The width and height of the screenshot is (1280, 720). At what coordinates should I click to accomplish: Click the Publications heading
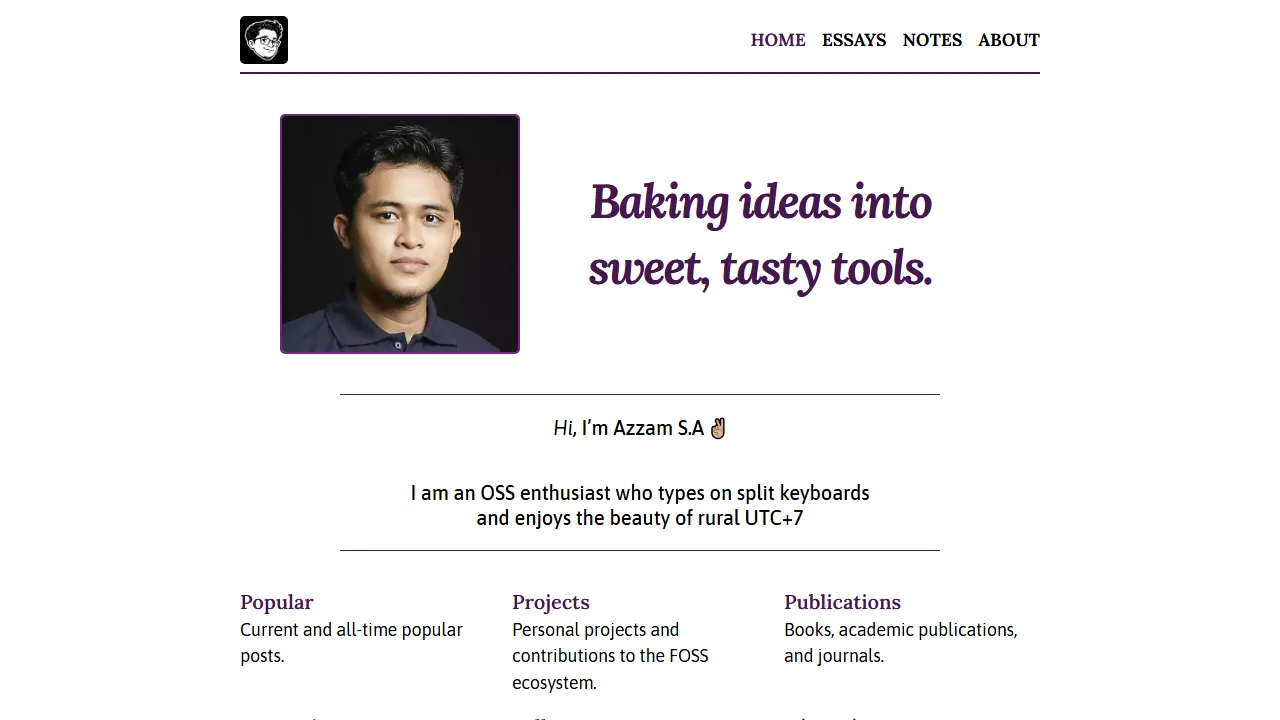click(842, 602)
